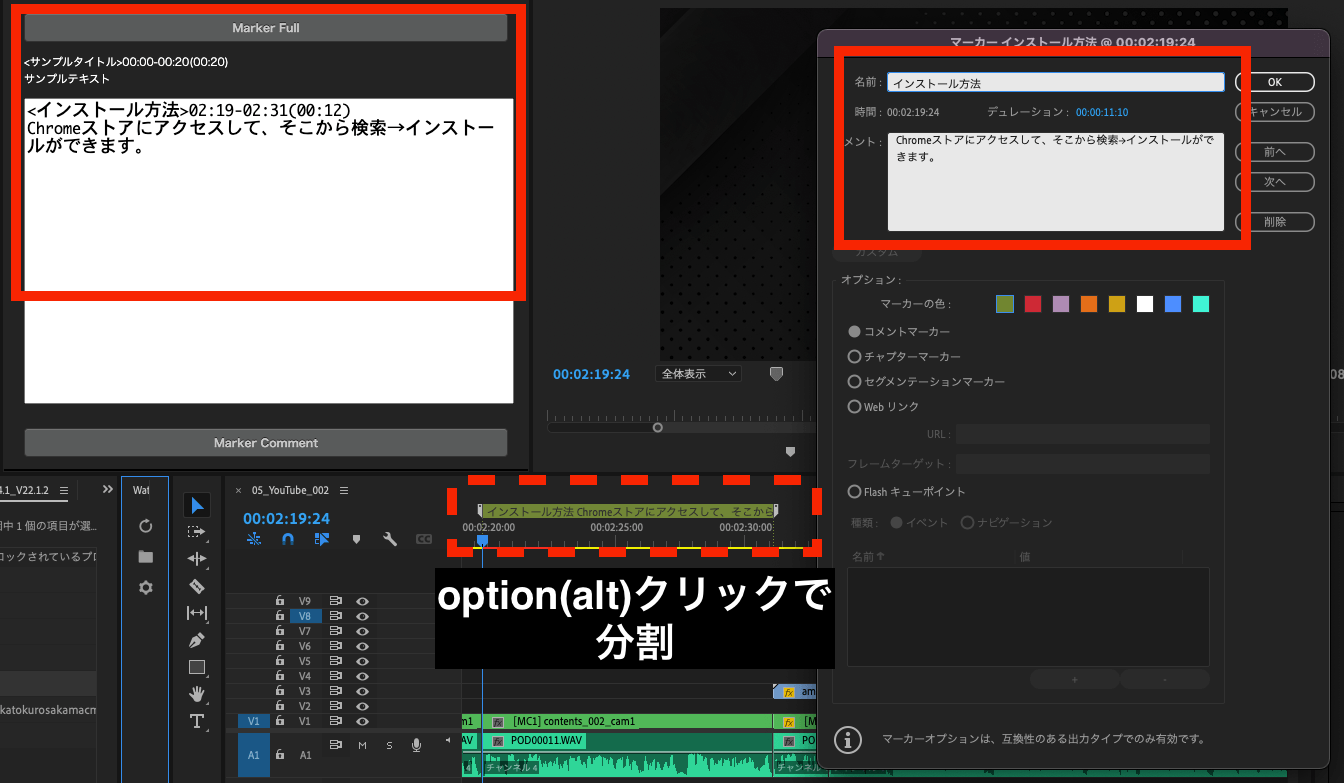Select the Hand tool
The image size is (1344, 783).
click(197, 694)
